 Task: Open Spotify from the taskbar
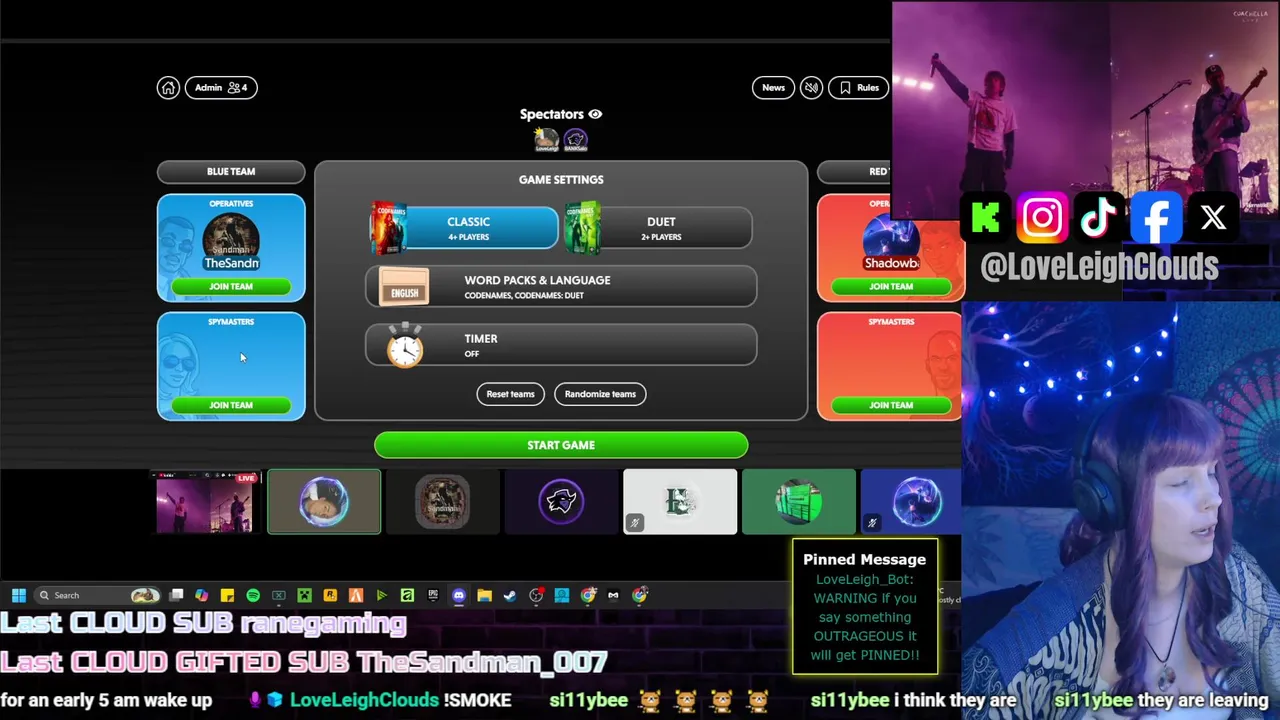pos(253,595)
